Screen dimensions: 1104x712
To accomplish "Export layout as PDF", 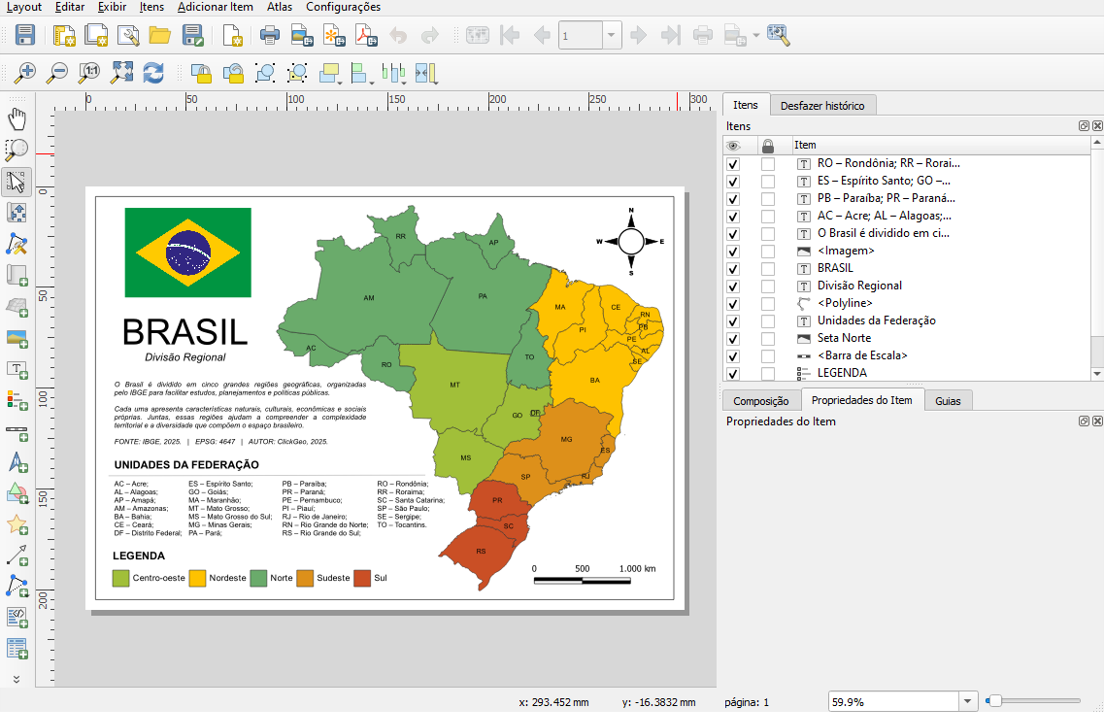I will (x=366, y=36).
